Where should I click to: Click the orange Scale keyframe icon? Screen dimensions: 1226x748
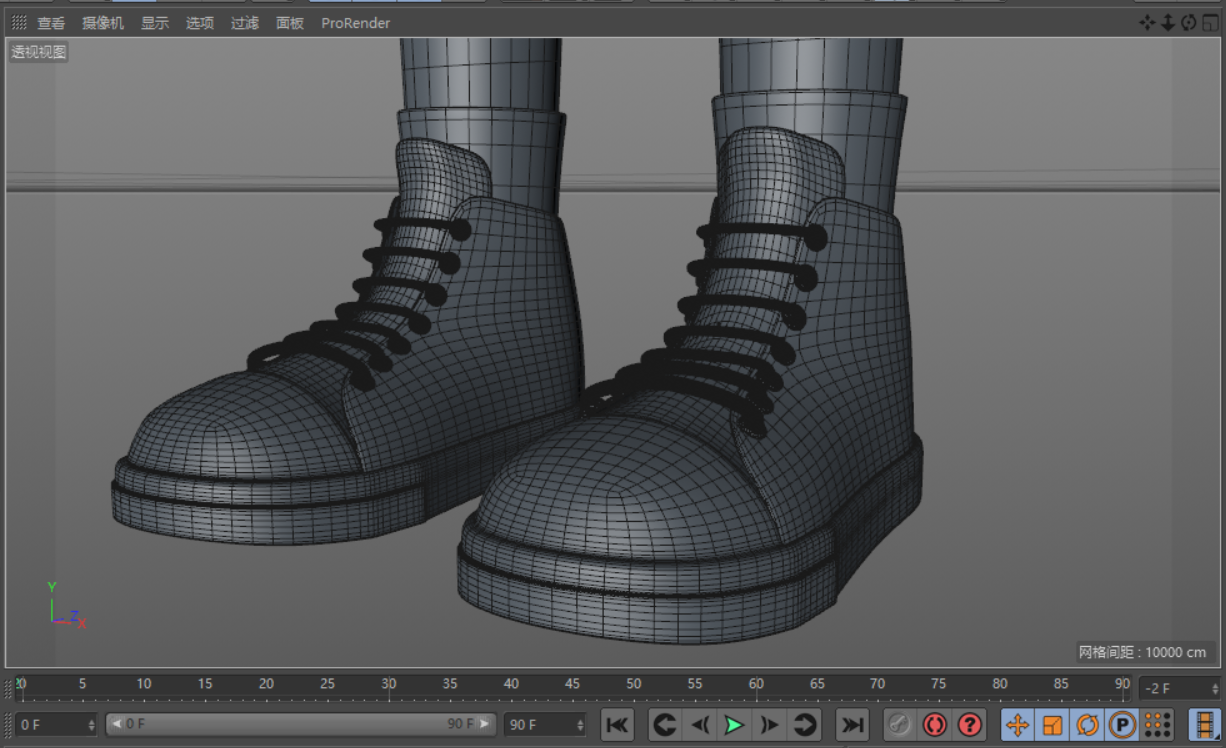[1052, 724]
